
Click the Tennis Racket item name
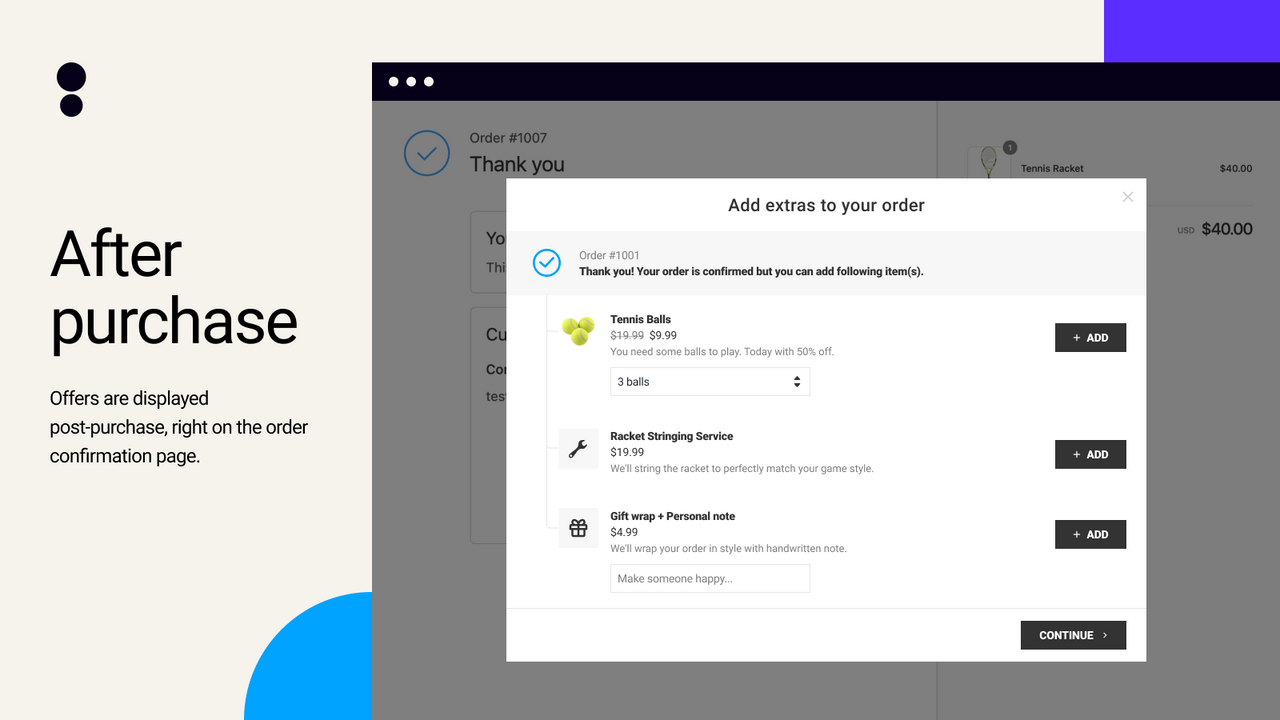(x=1052, y=169)
